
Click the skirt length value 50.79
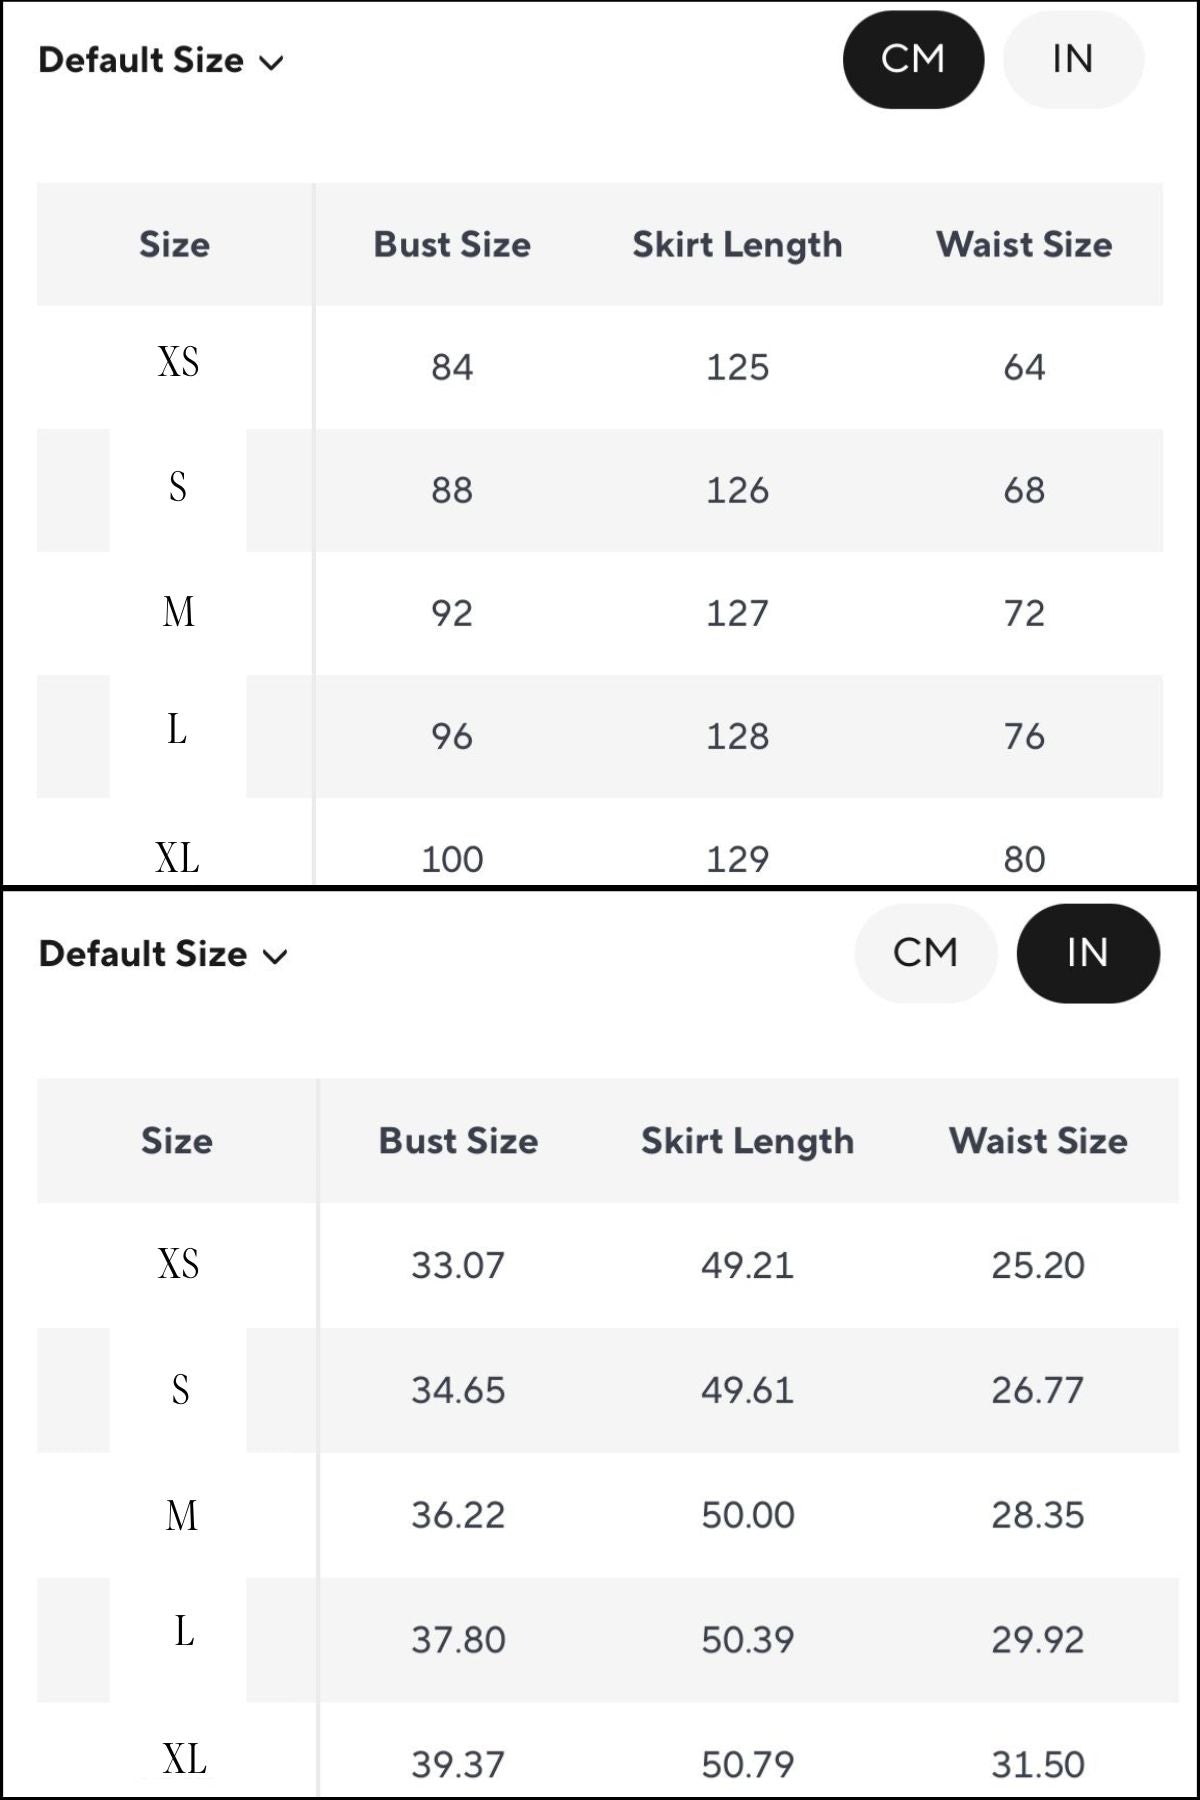point(747,1764)
